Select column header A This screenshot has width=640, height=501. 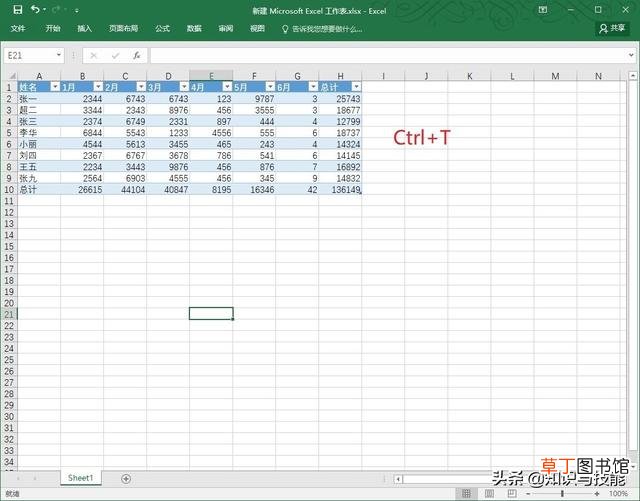(39, 76)
